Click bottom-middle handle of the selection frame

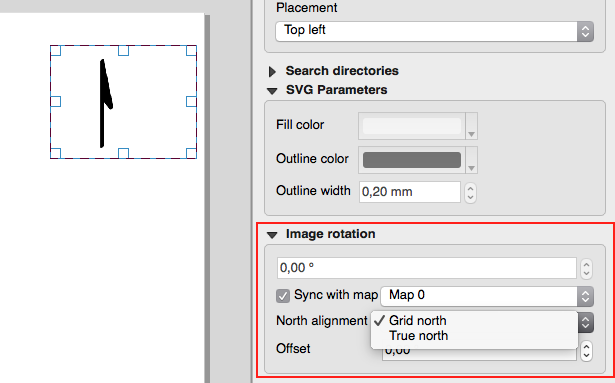124,153
